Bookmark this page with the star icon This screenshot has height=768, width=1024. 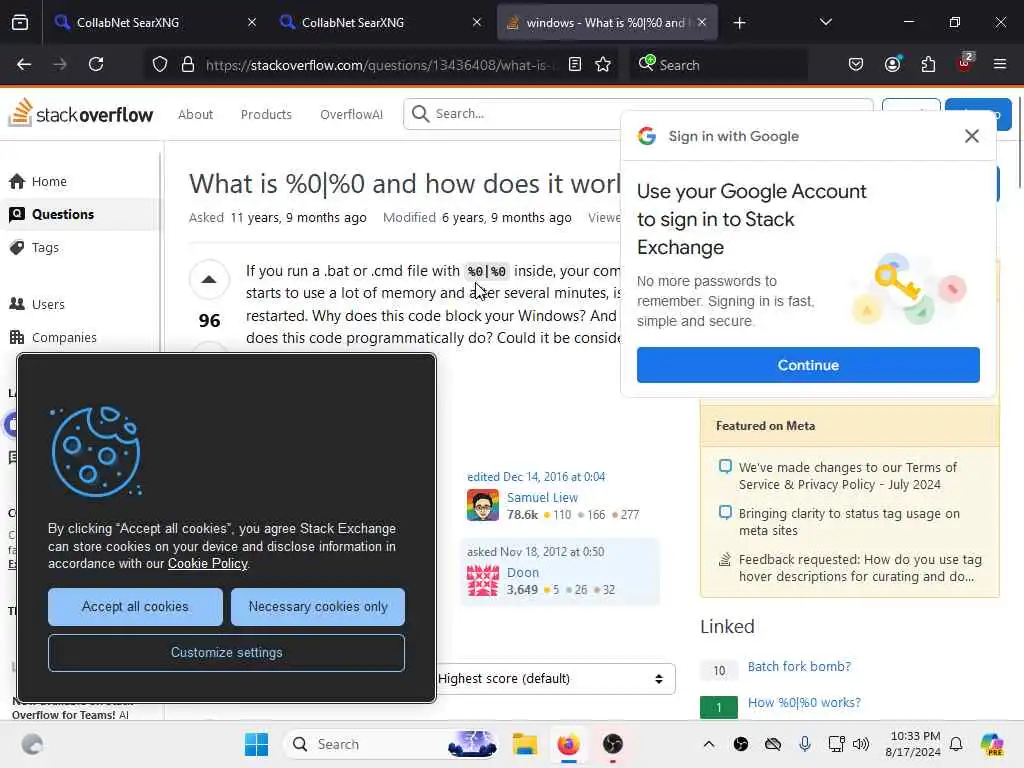(x=603, y=64)
